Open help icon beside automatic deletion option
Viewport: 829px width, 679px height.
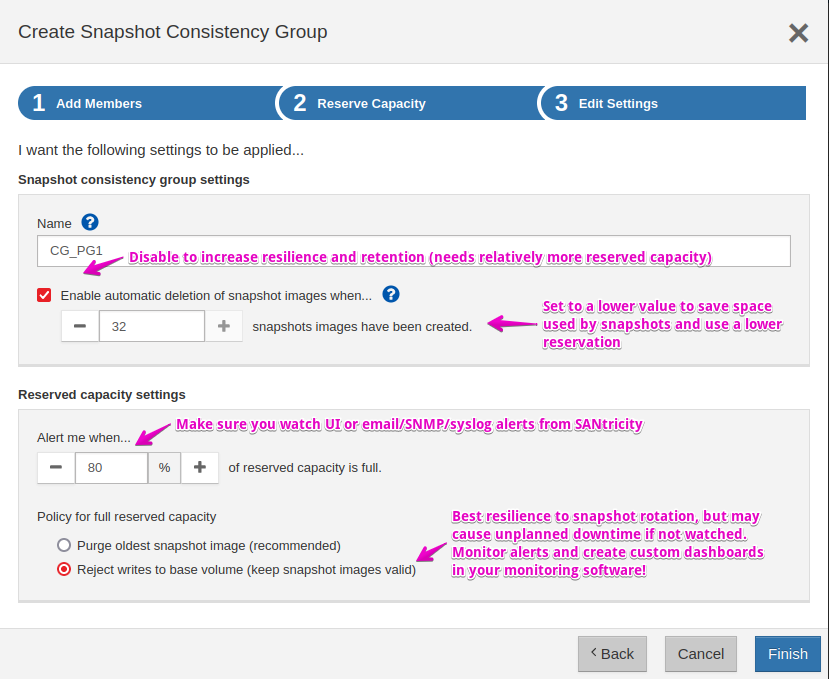(391, 294)
